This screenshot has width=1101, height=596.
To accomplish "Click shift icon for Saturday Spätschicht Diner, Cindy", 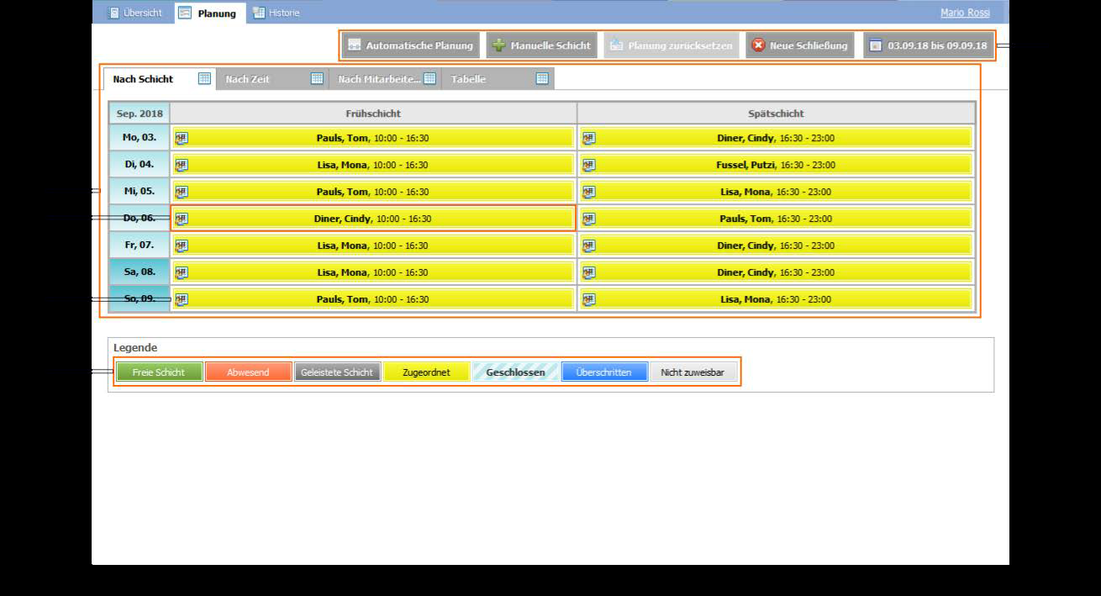I will (x=588, y=272).
